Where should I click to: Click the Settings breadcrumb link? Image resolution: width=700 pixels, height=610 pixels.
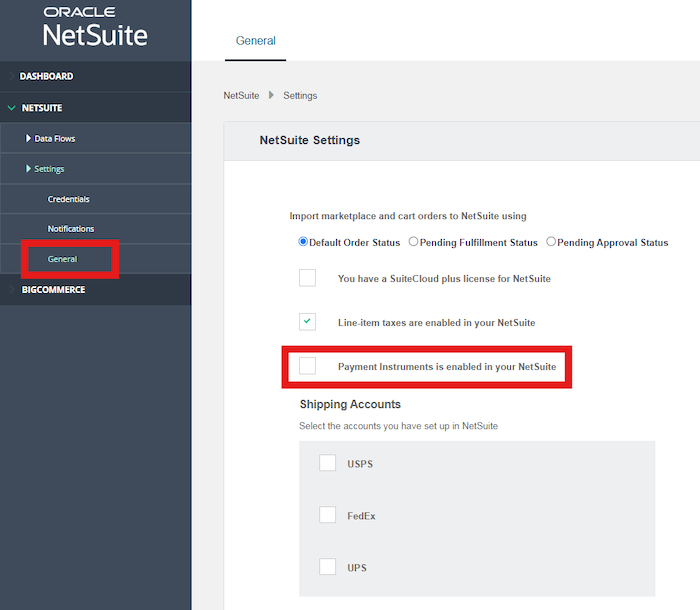click(300, 96)
